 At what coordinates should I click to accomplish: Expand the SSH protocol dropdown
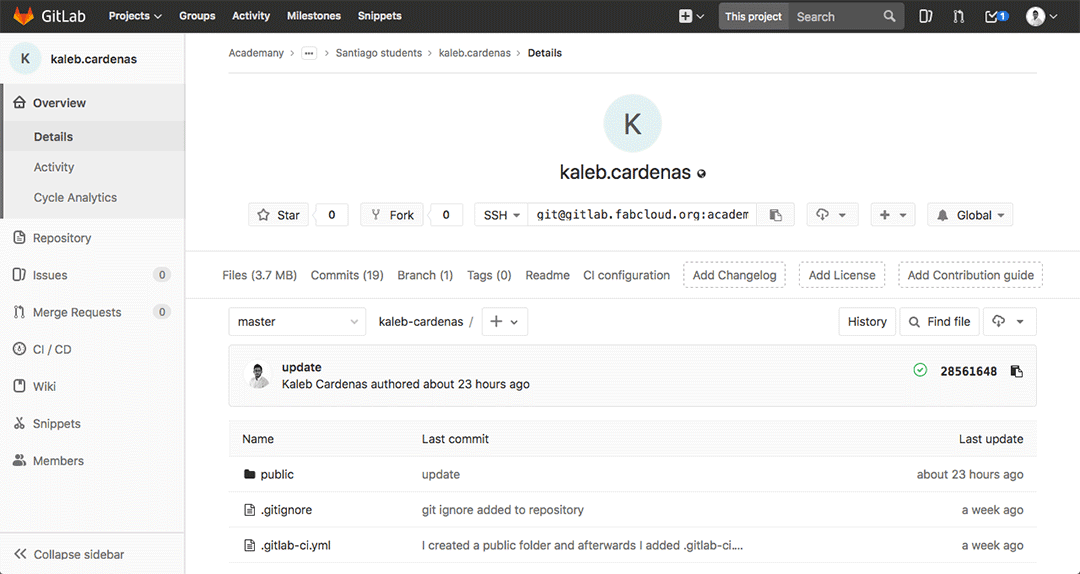tap(502, 215)
